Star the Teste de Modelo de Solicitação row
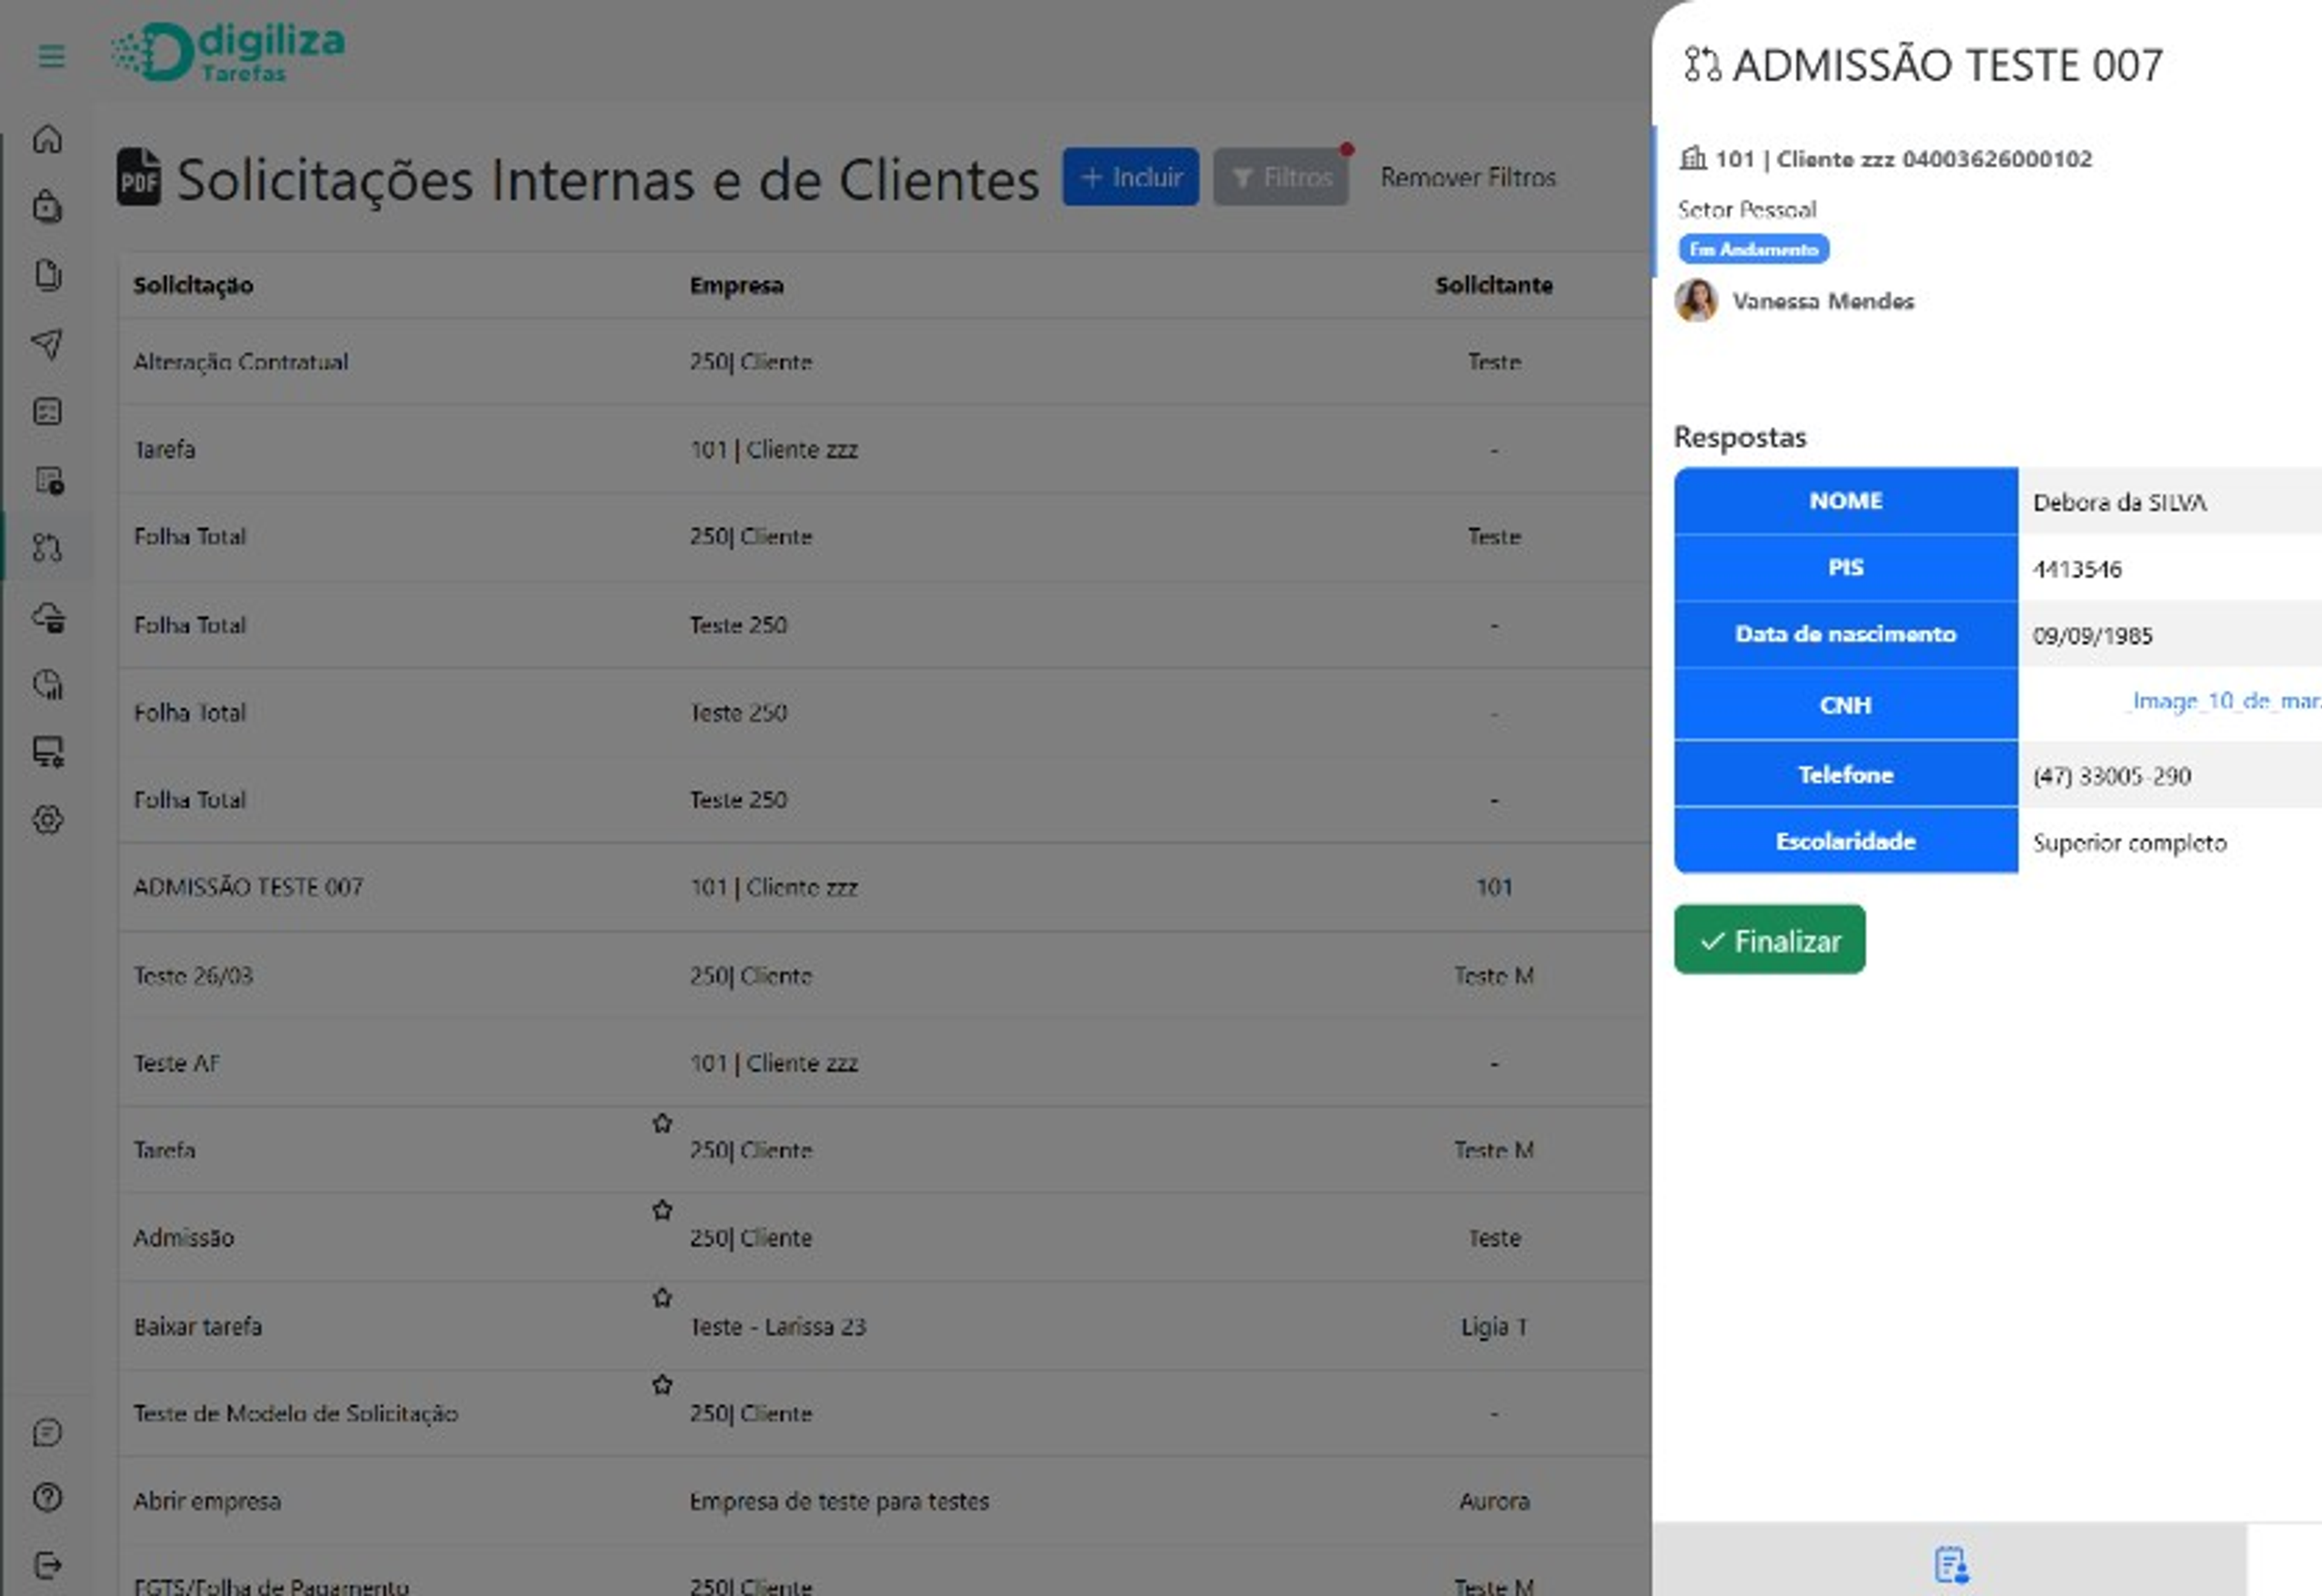2322x1596 pixels. (662, 1384)
